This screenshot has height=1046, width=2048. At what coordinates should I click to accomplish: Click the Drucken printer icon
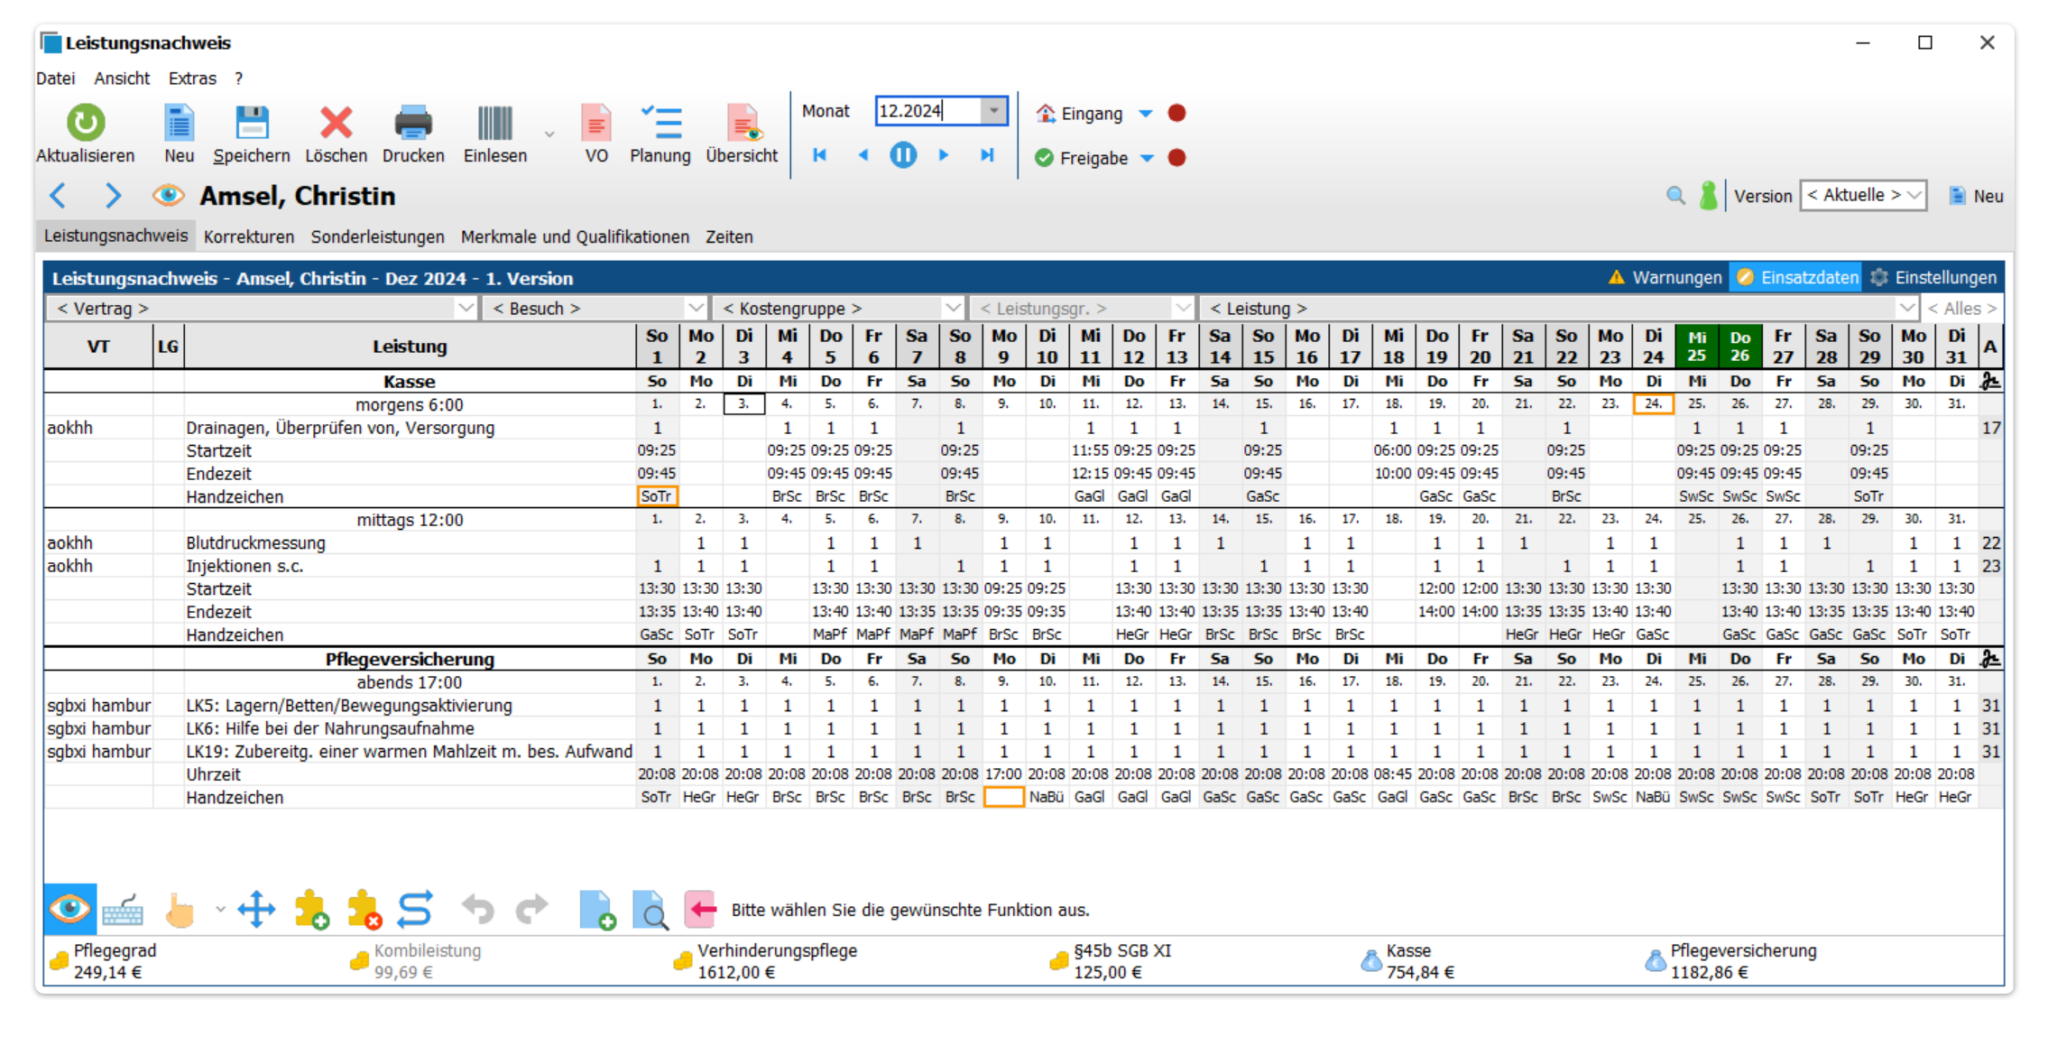(412, 123)
